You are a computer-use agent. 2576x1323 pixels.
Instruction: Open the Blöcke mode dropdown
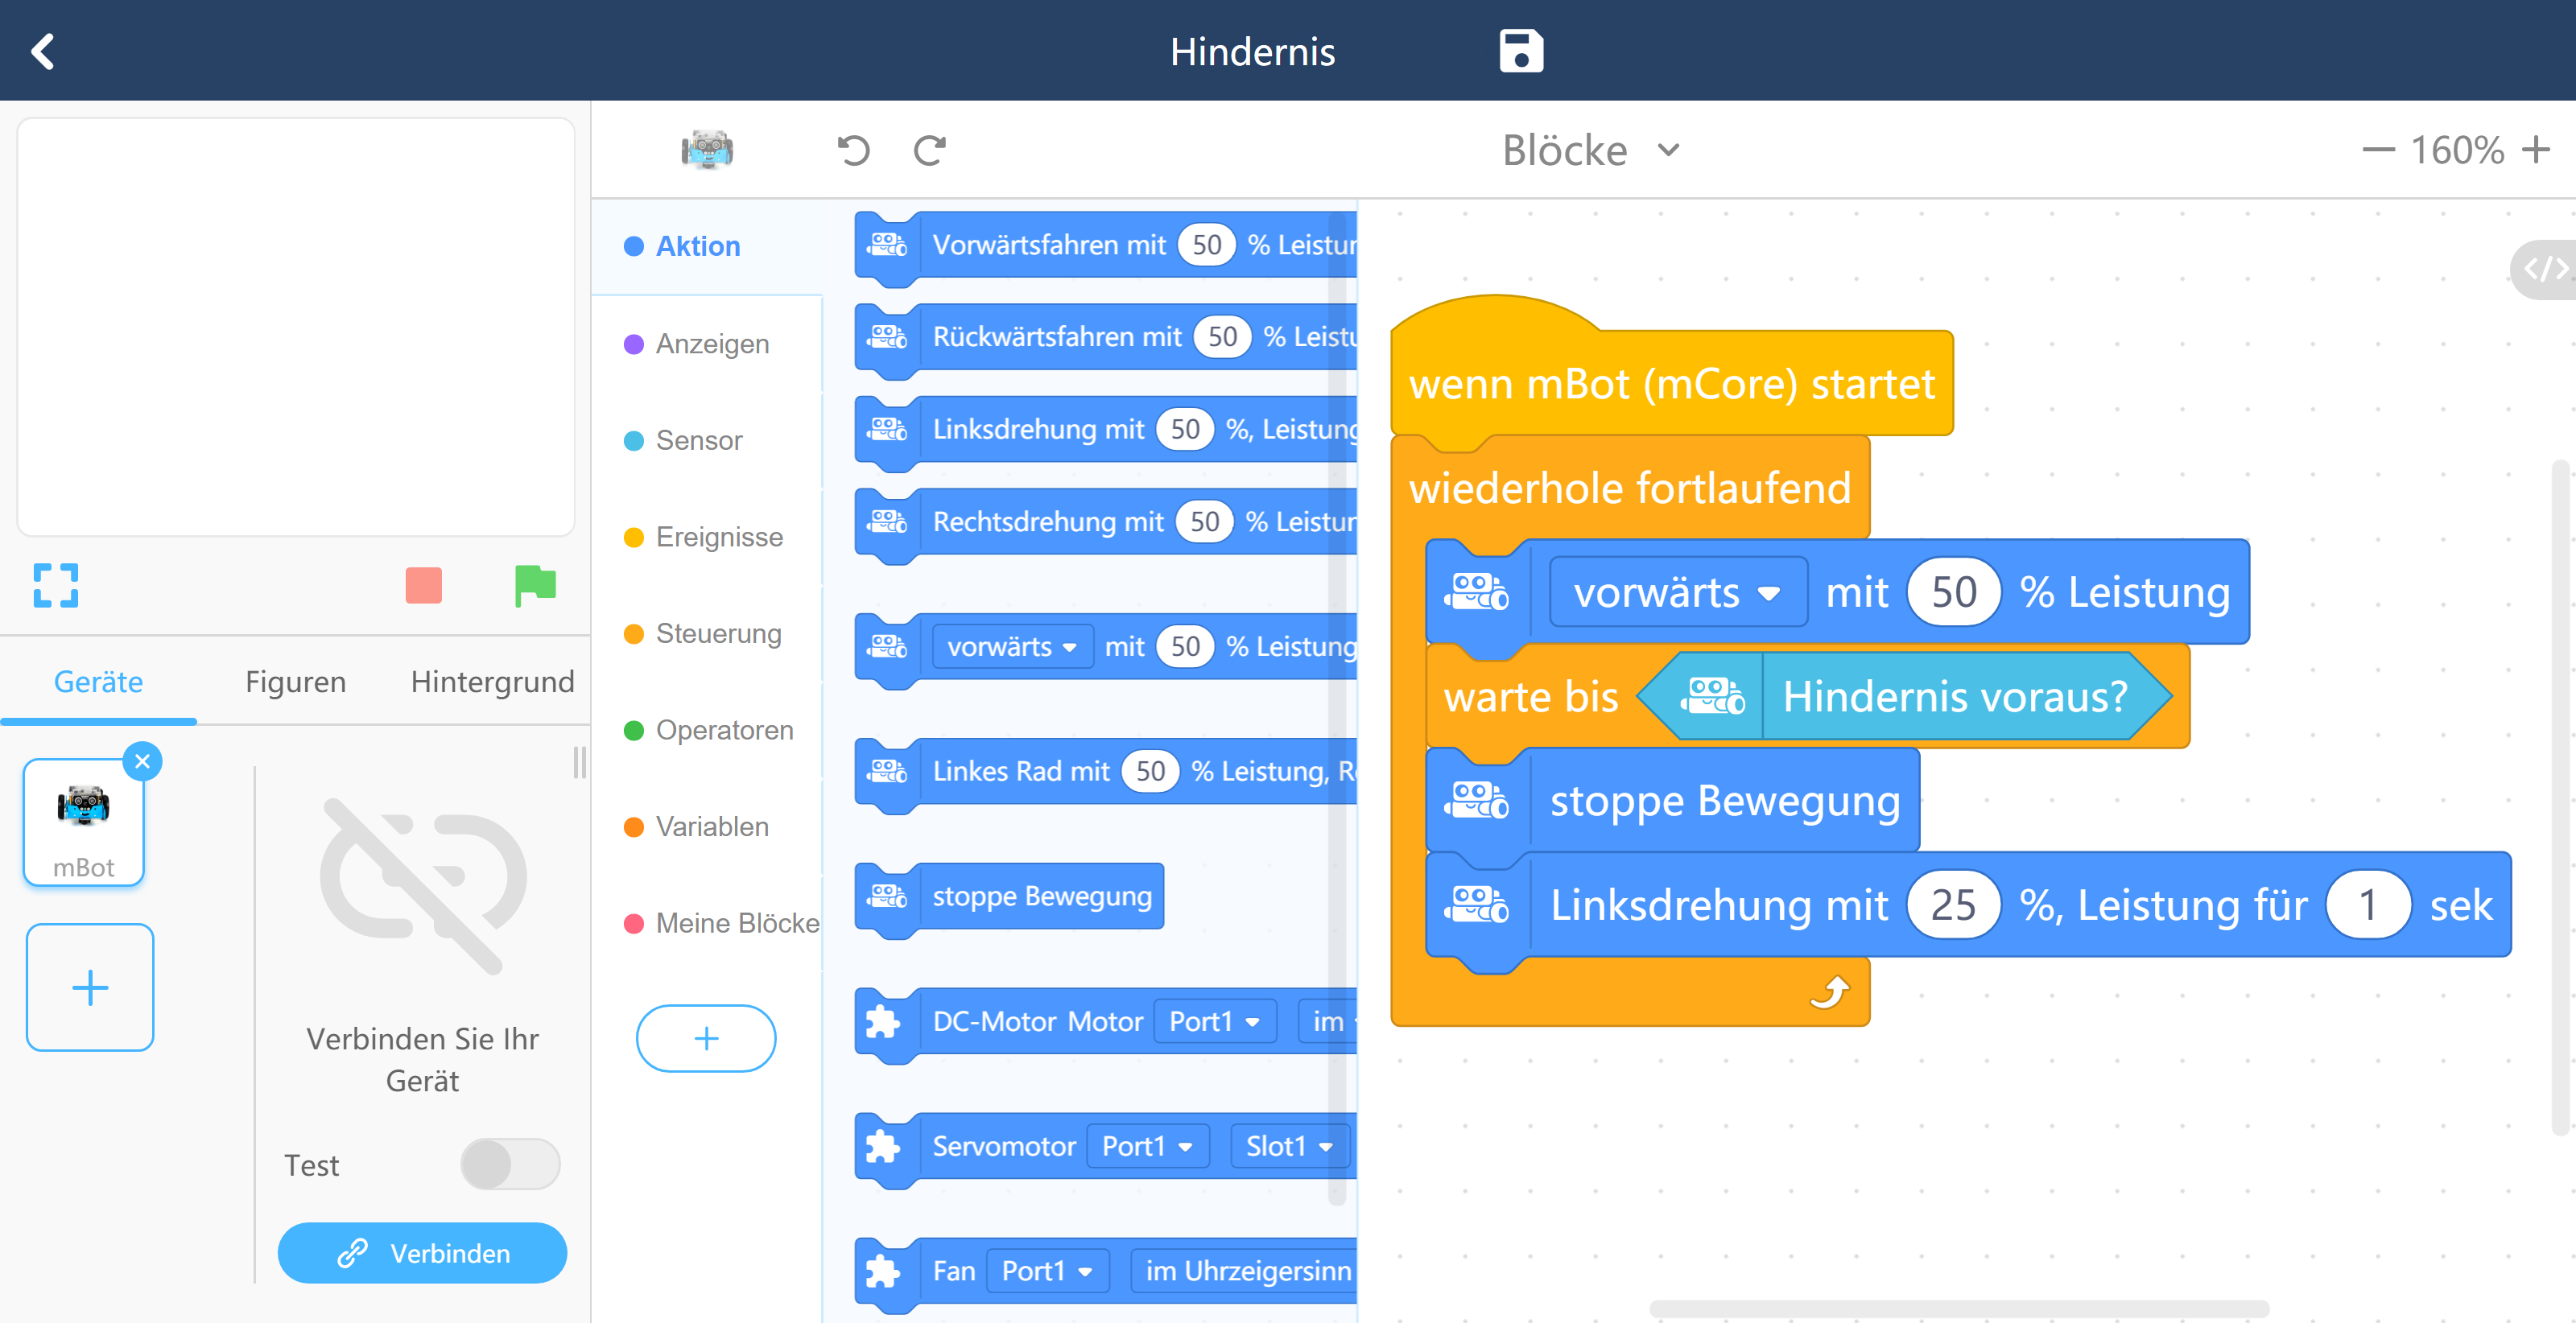click(x=1590, y=150)
